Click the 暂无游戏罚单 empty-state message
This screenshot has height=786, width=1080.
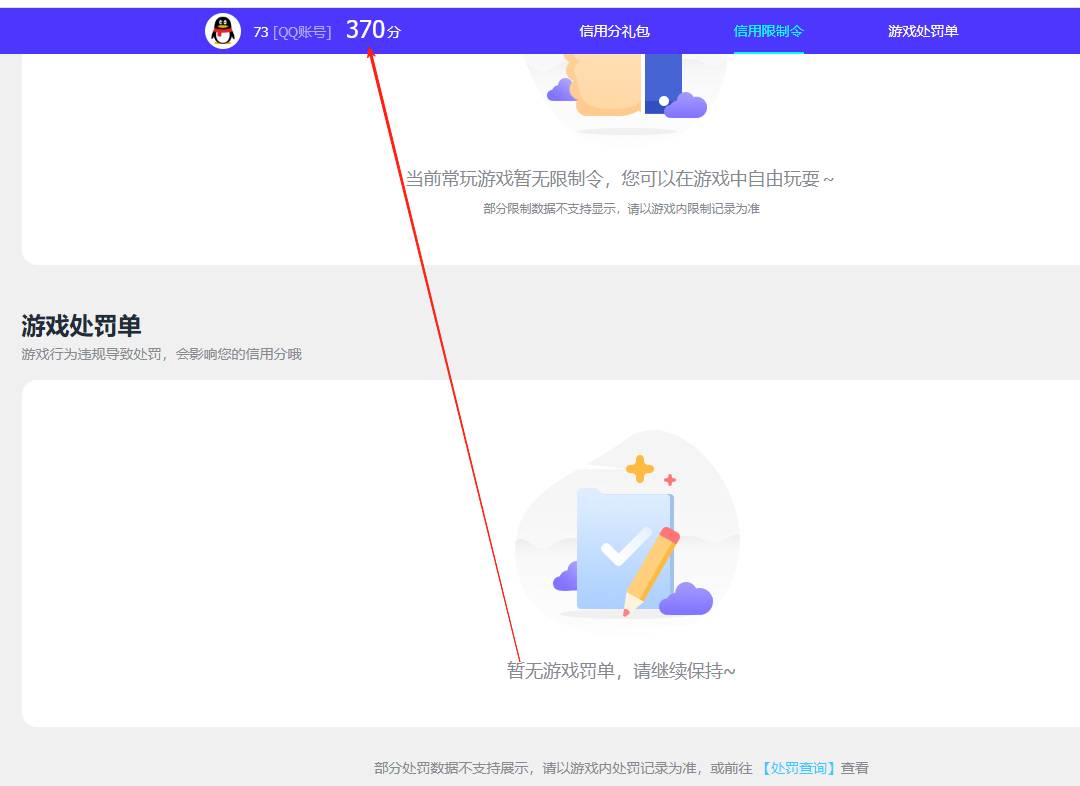point(620,670)
